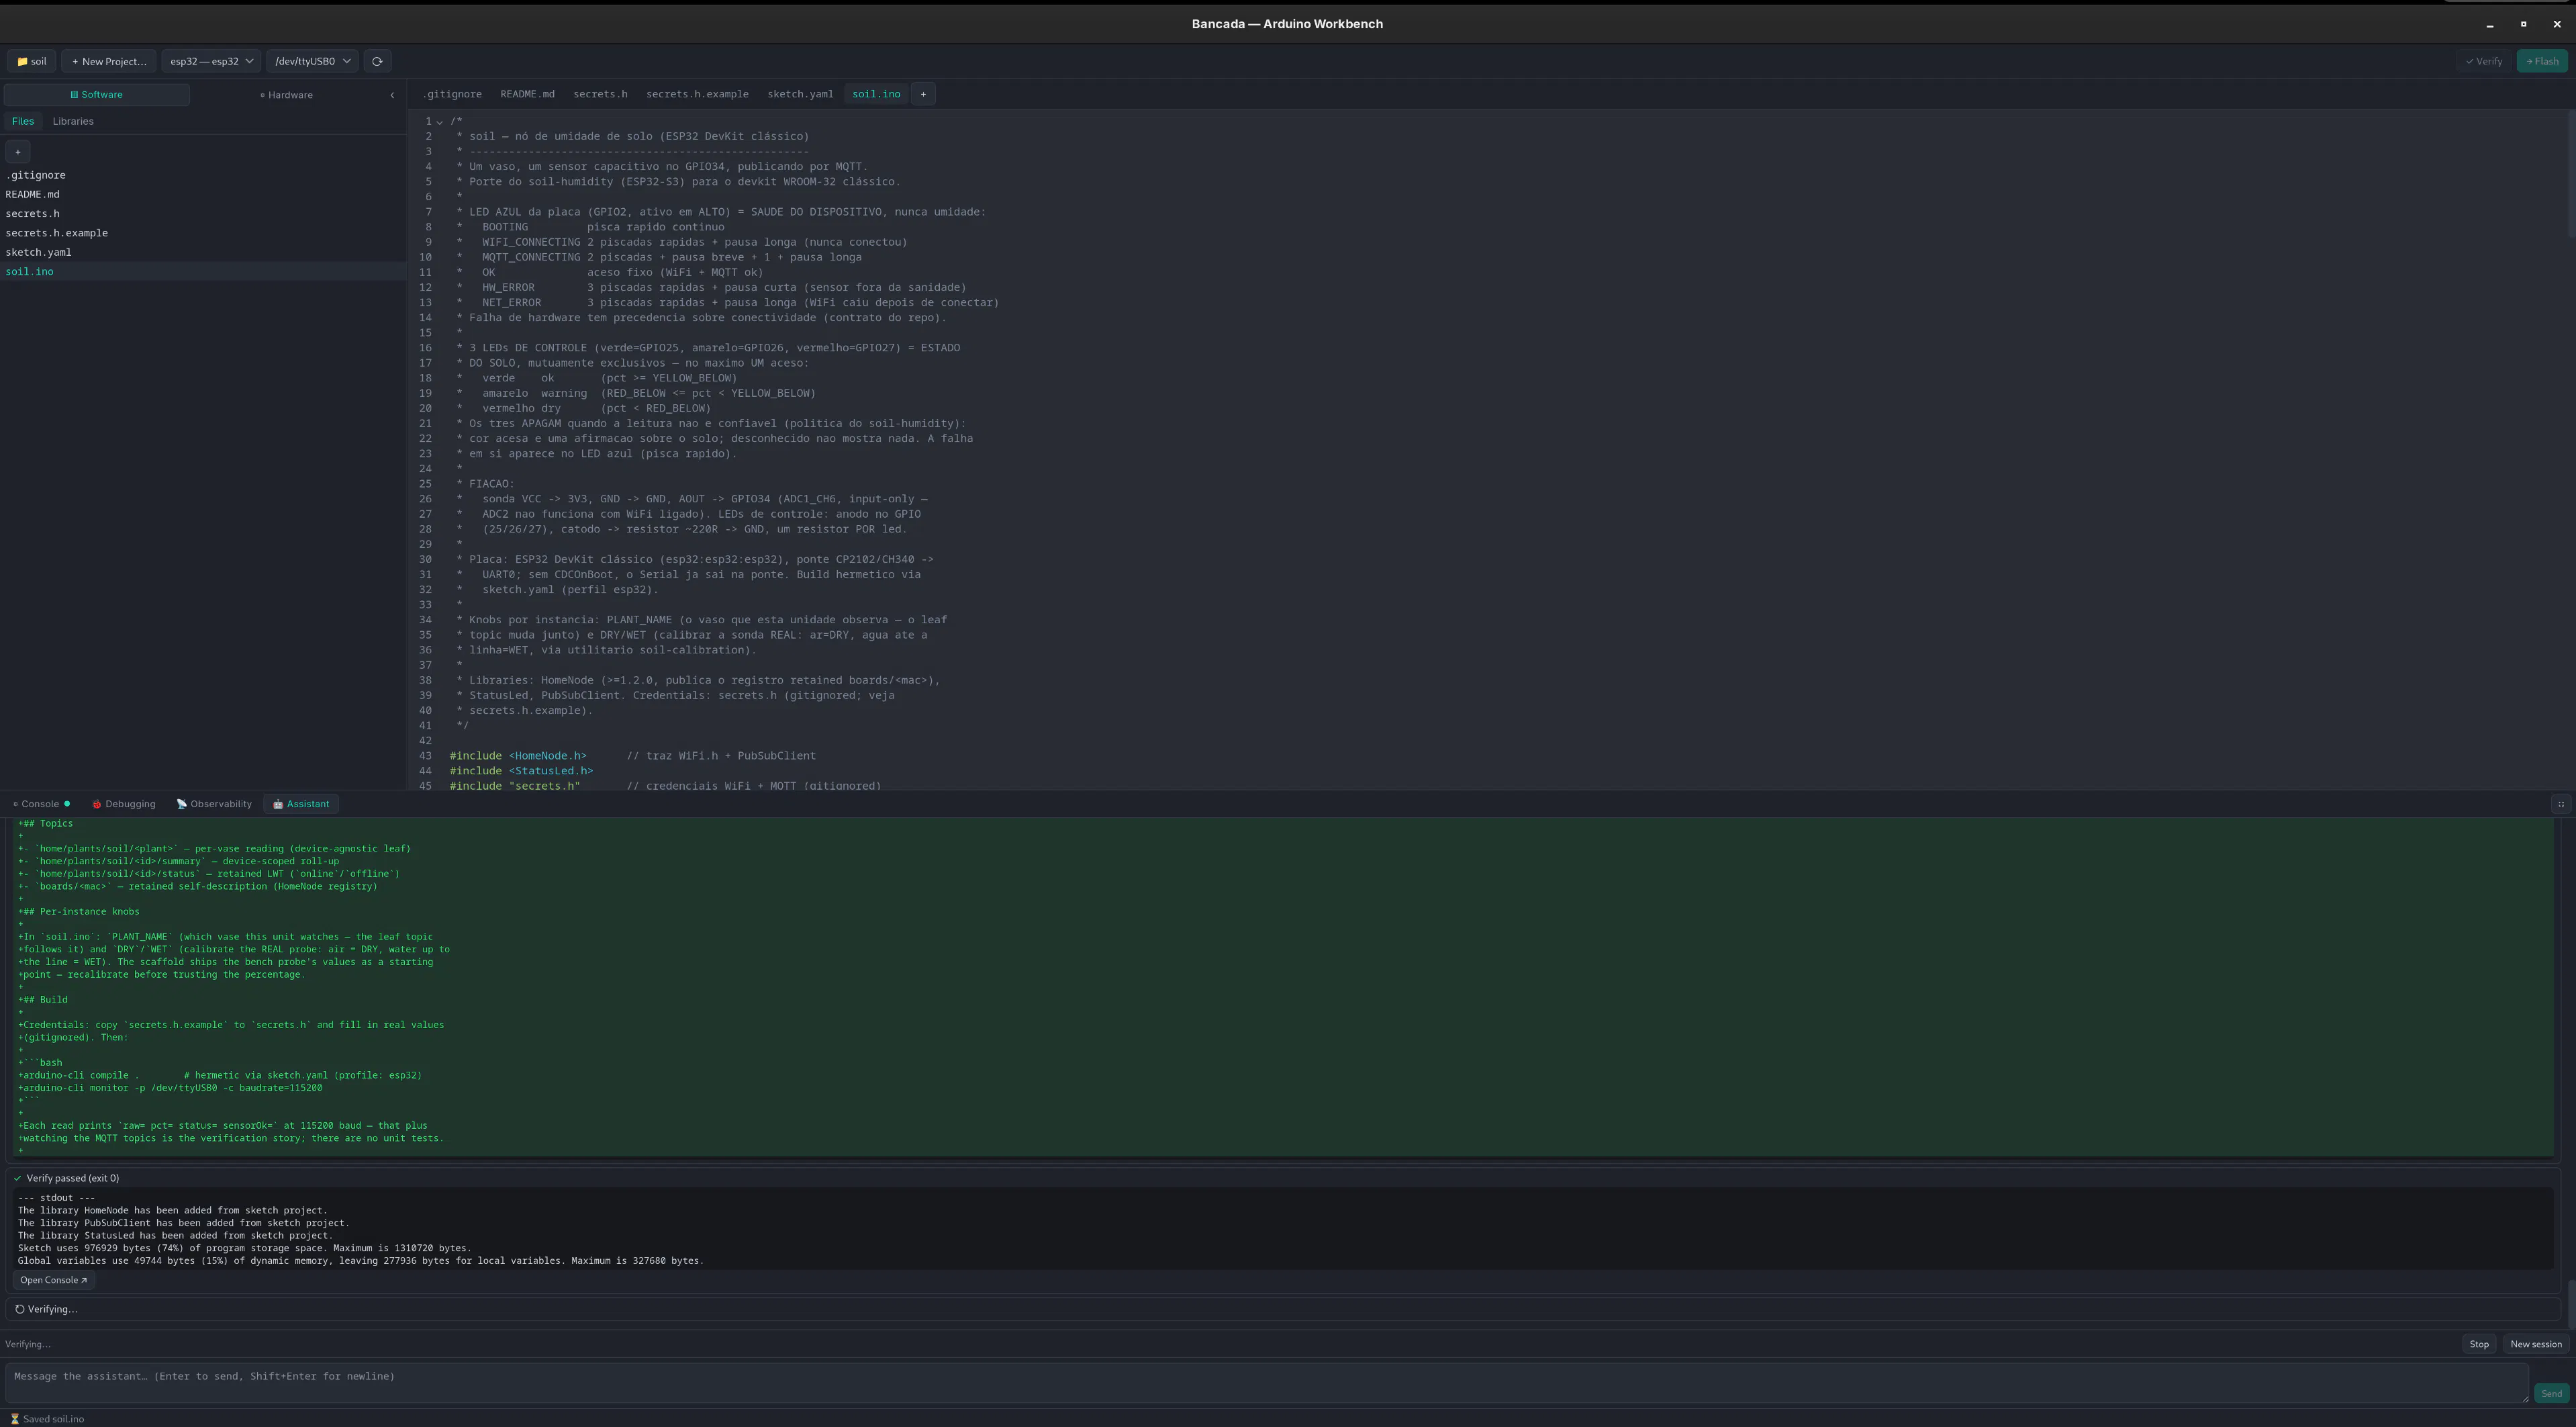Image resolution: width=2576 pixels, height=1427 pixels.
Task: Open sketch.yaml in the file list
Action: click(x=203, y=252)
